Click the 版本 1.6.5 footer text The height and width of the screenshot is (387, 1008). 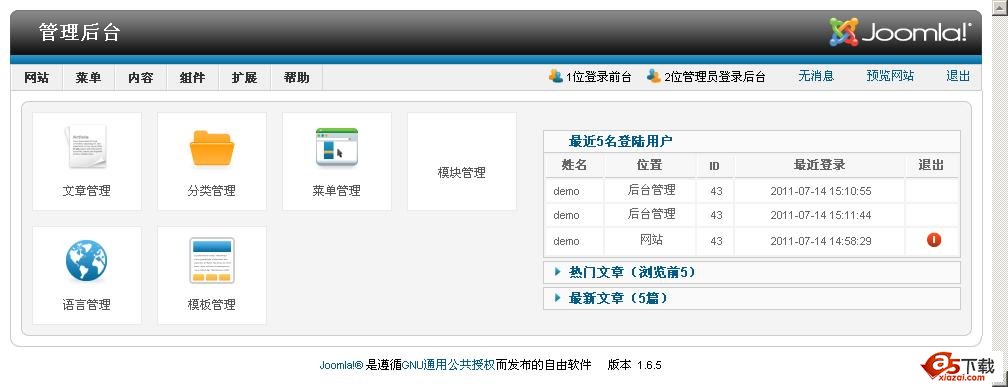click(x=634, y=365)
